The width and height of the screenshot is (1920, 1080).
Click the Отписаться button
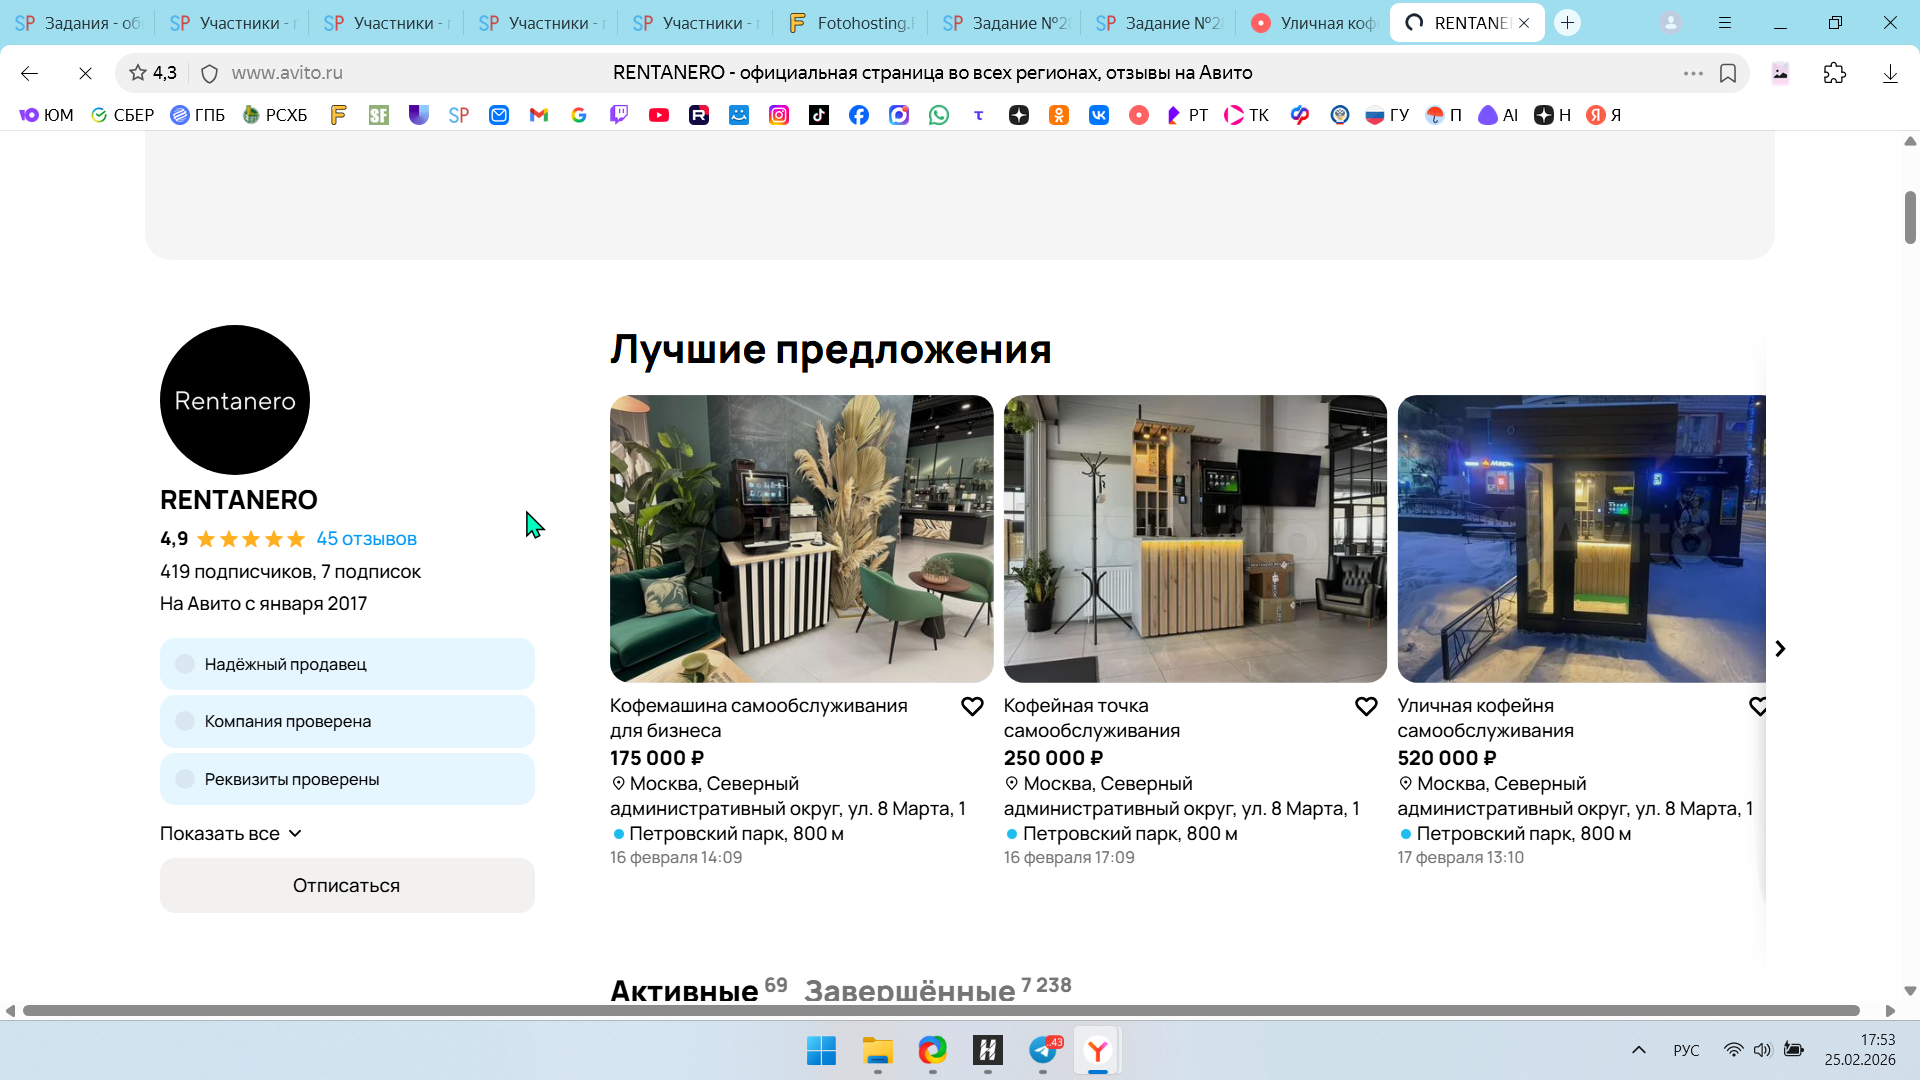tap(347, 886)
